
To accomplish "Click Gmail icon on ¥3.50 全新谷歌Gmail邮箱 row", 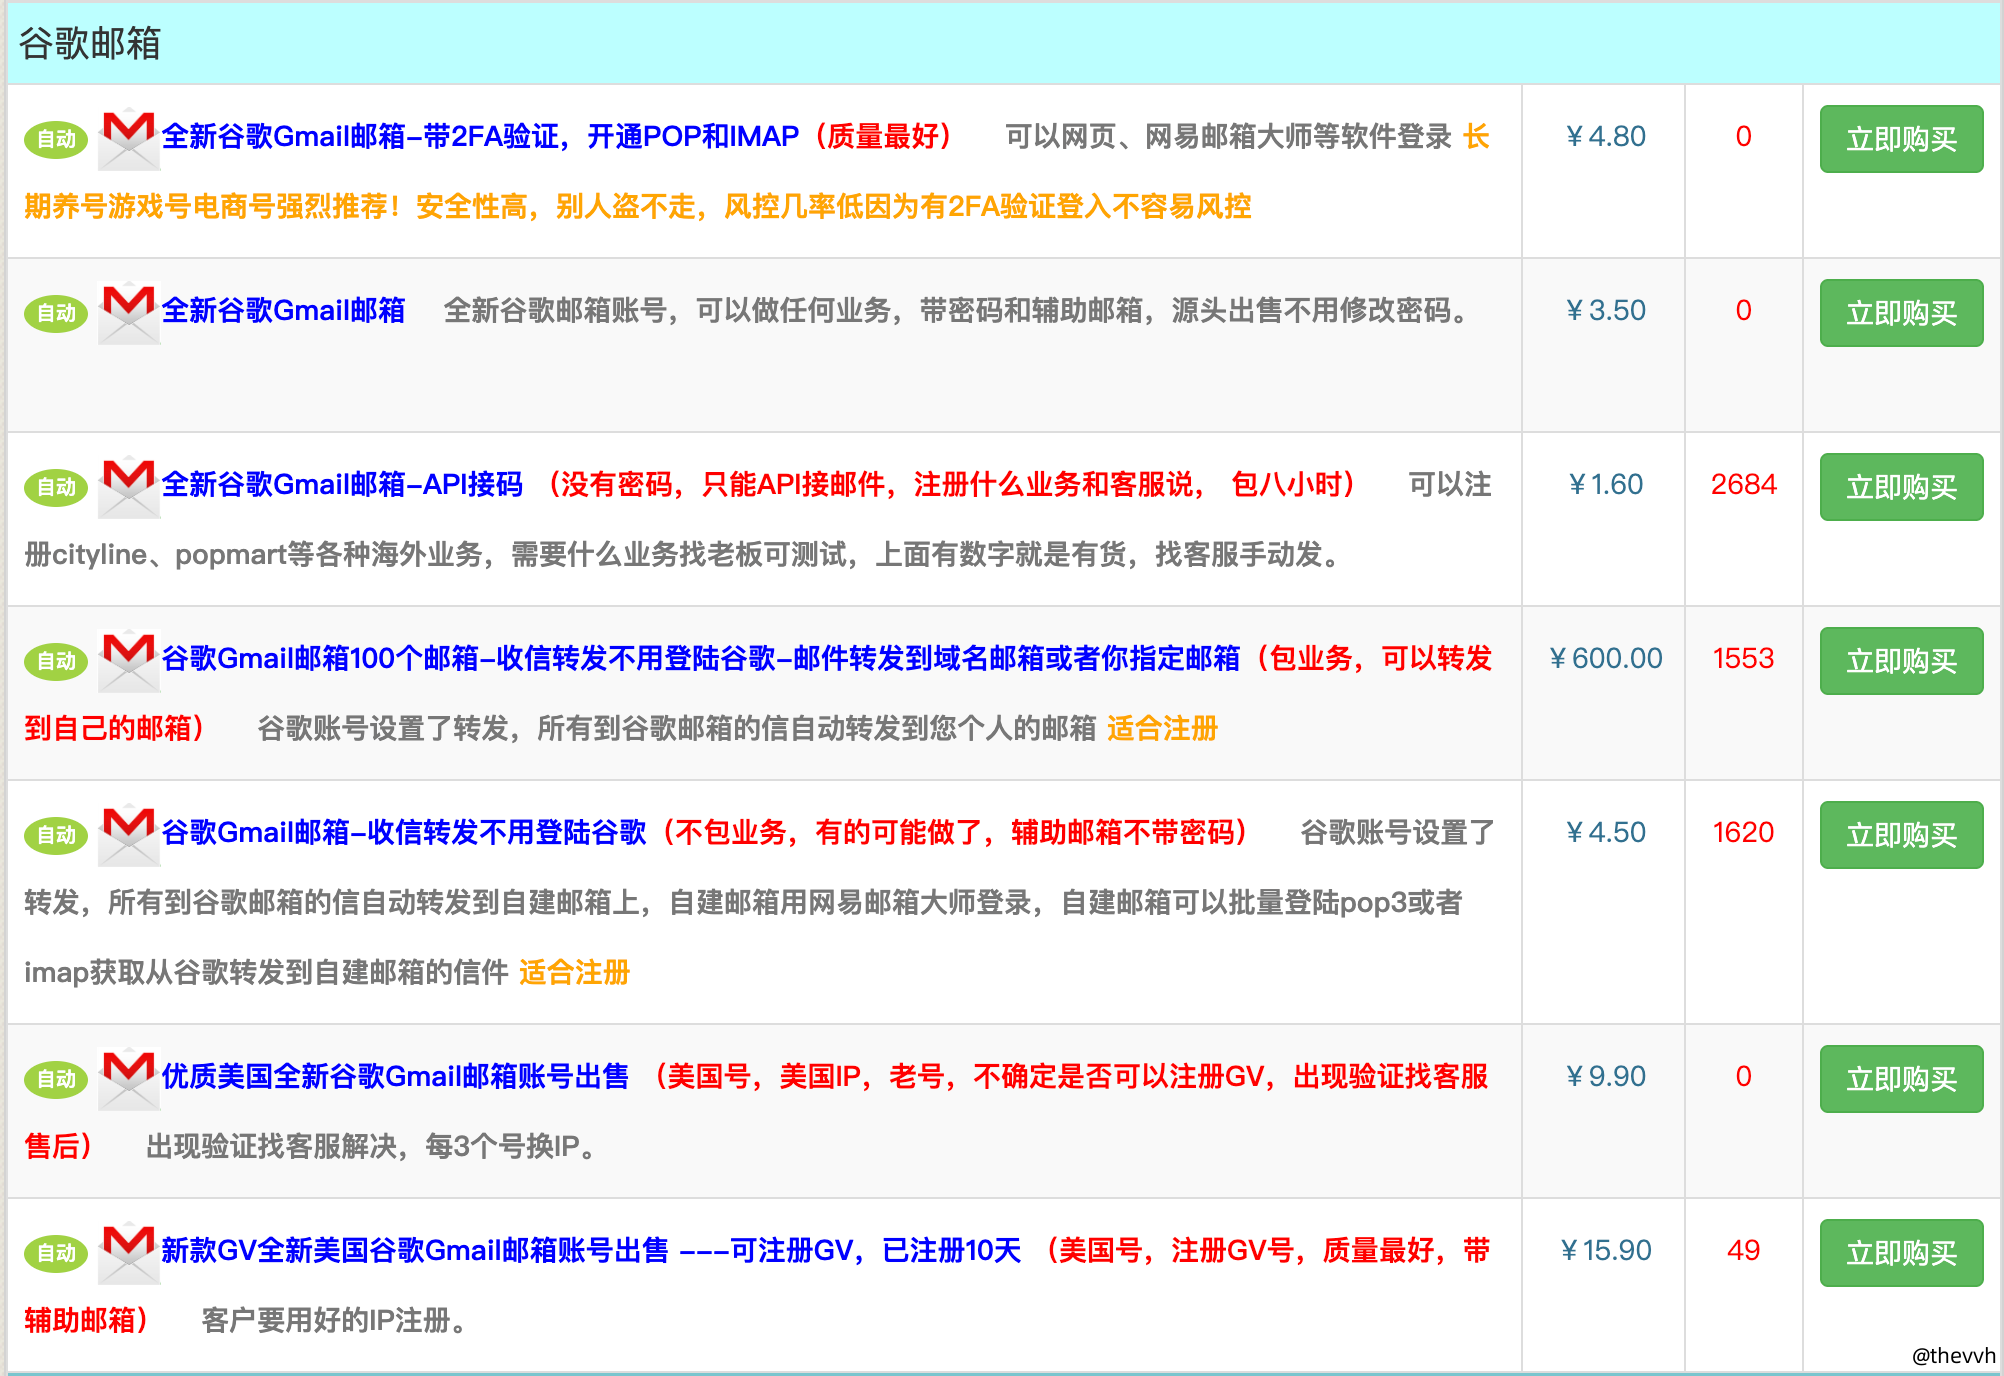I will [129, 313].
